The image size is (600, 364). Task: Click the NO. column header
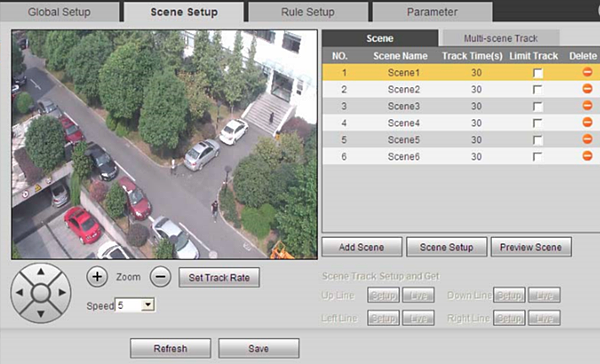click(340, 56)
